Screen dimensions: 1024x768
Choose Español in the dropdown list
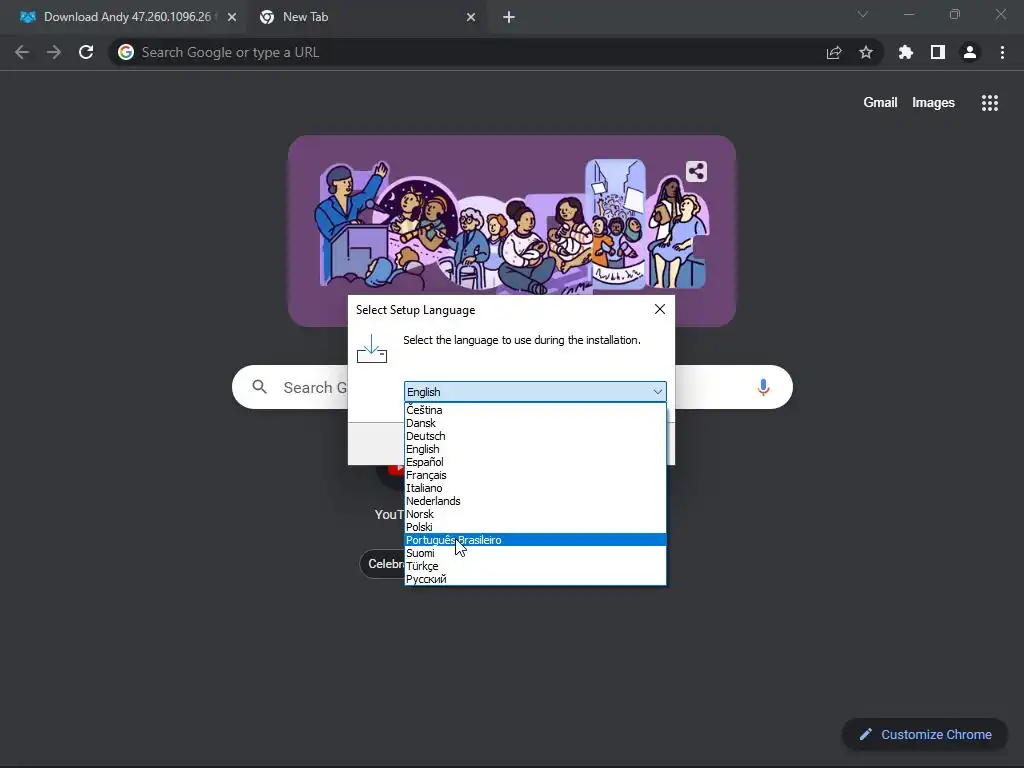536,462
